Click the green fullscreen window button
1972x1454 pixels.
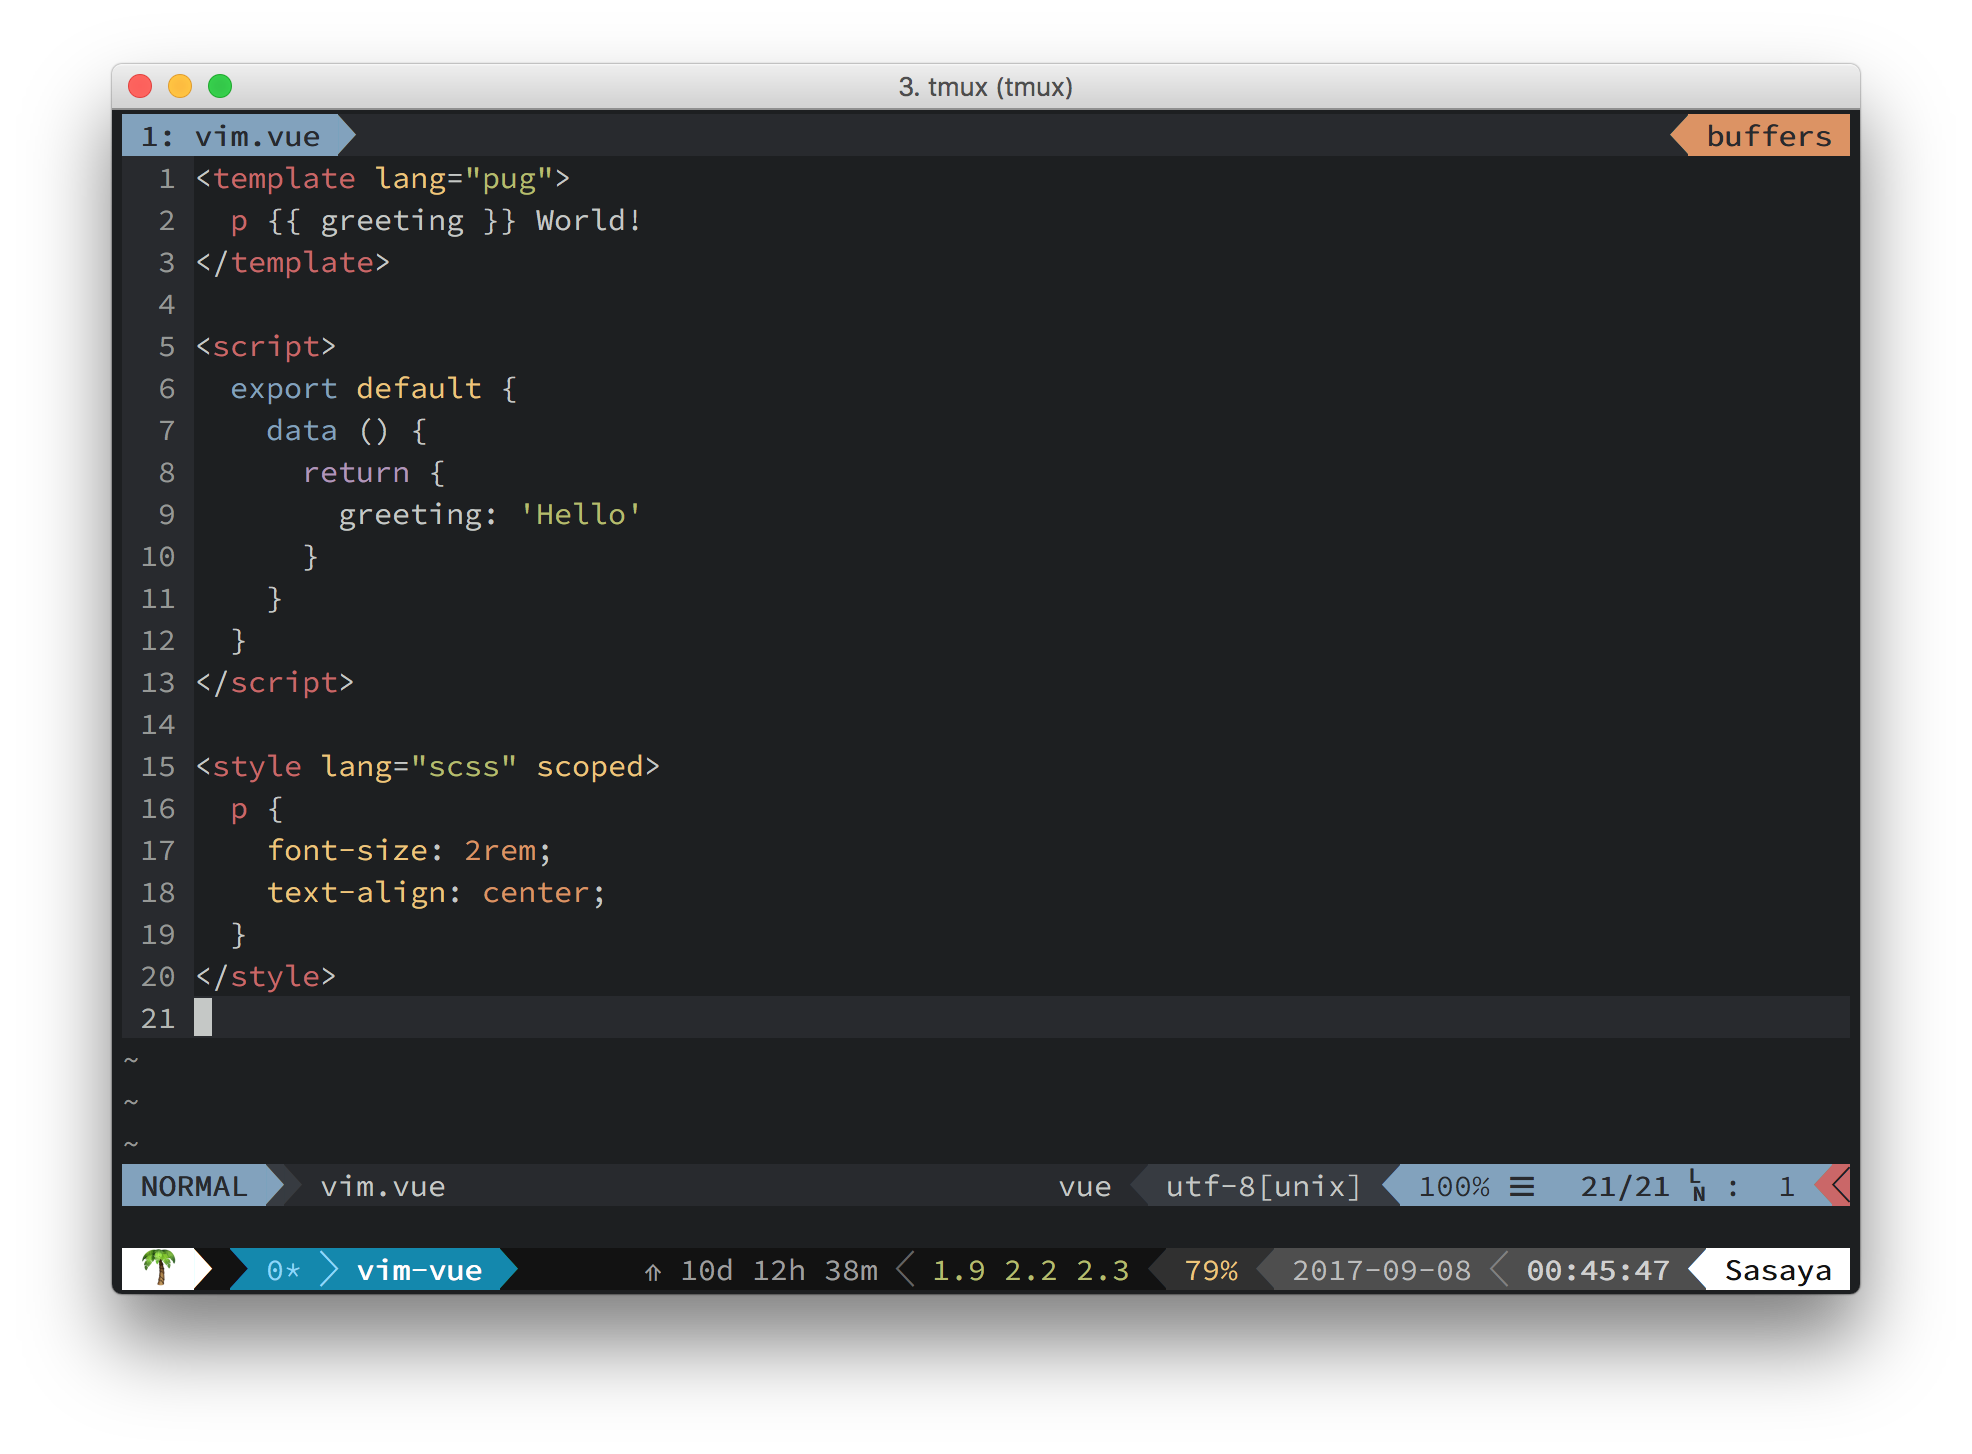pos(220,87)
